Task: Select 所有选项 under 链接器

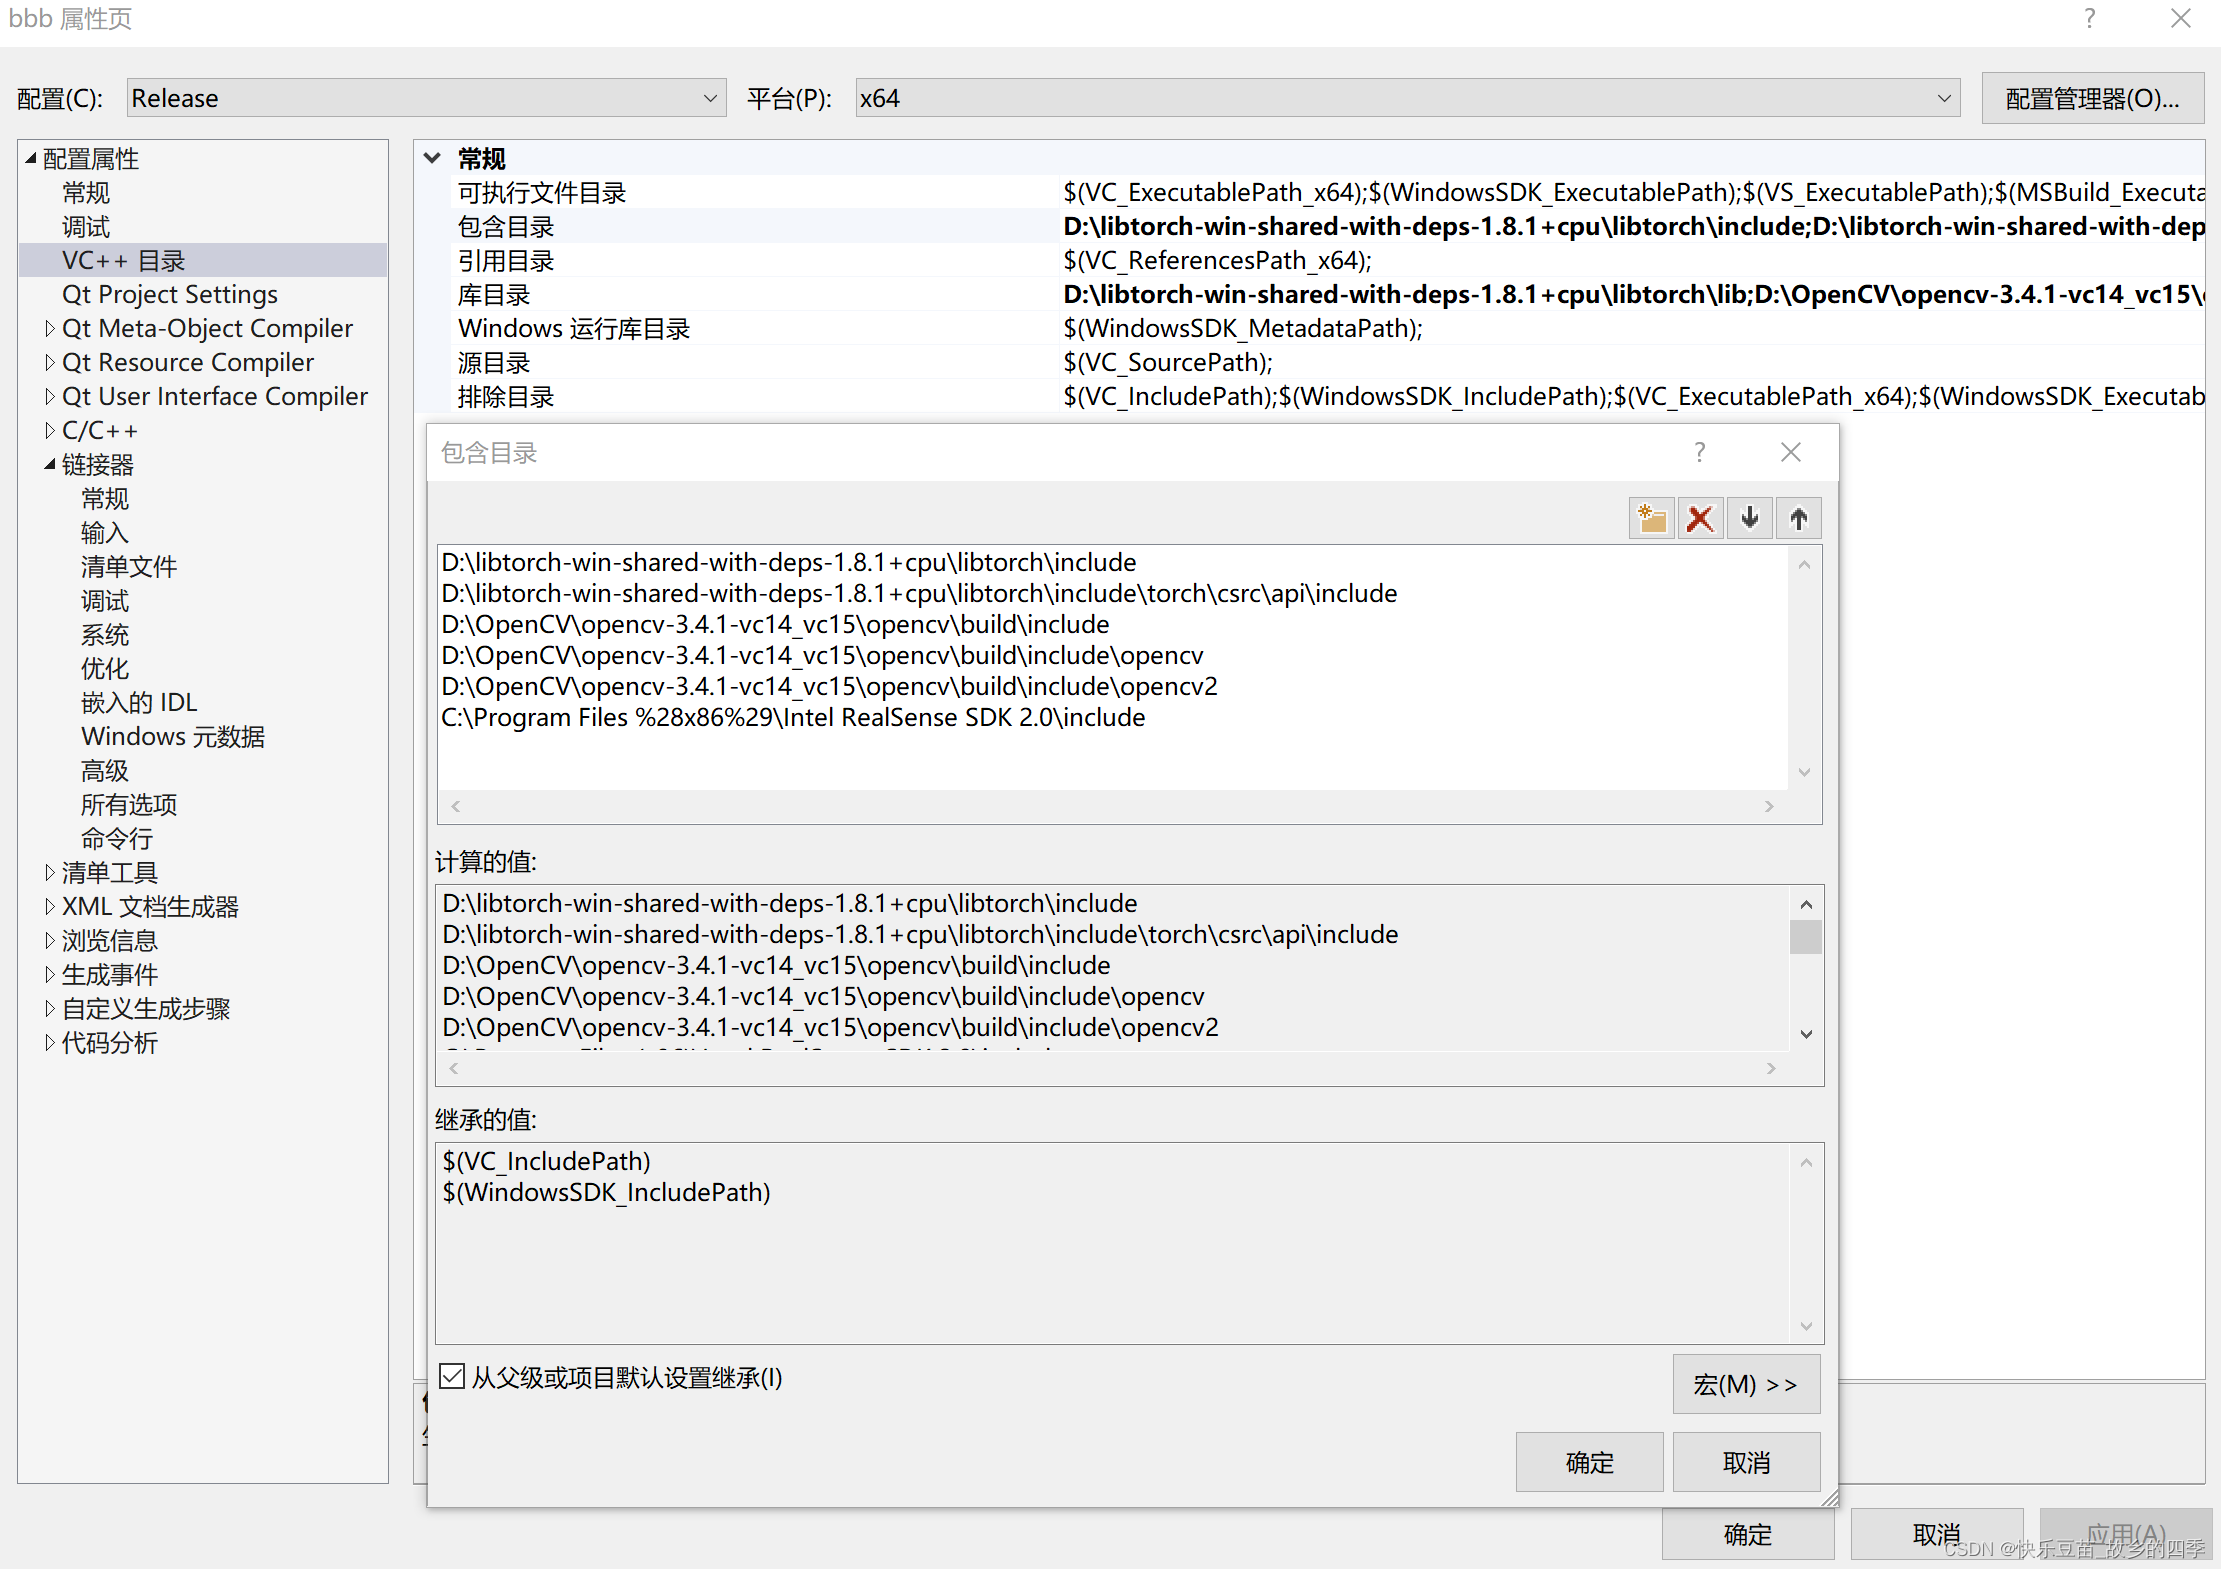Action: pos(129,804)
